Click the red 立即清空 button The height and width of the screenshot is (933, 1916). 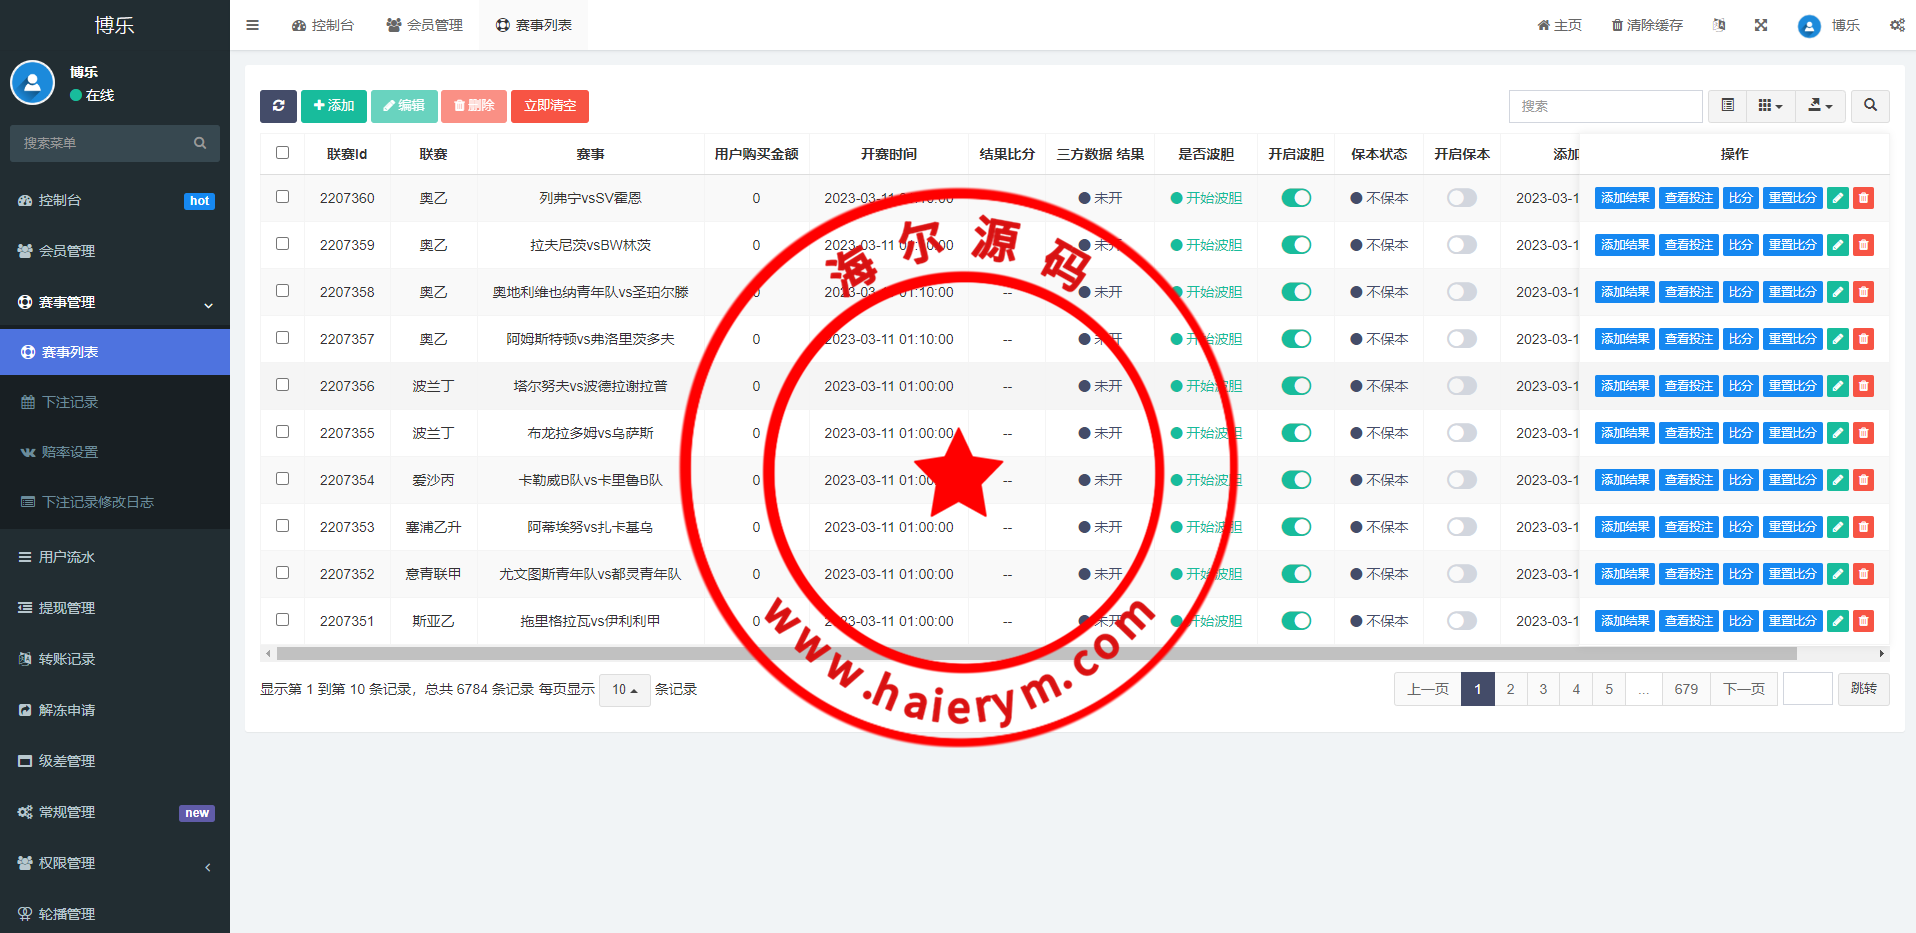point(549,106)
